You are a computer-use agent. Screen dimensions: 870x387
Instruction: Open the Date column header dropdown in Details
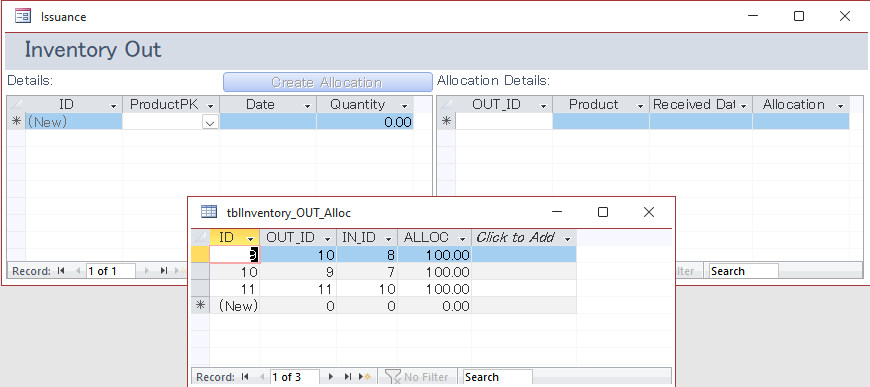click(307, 105)
